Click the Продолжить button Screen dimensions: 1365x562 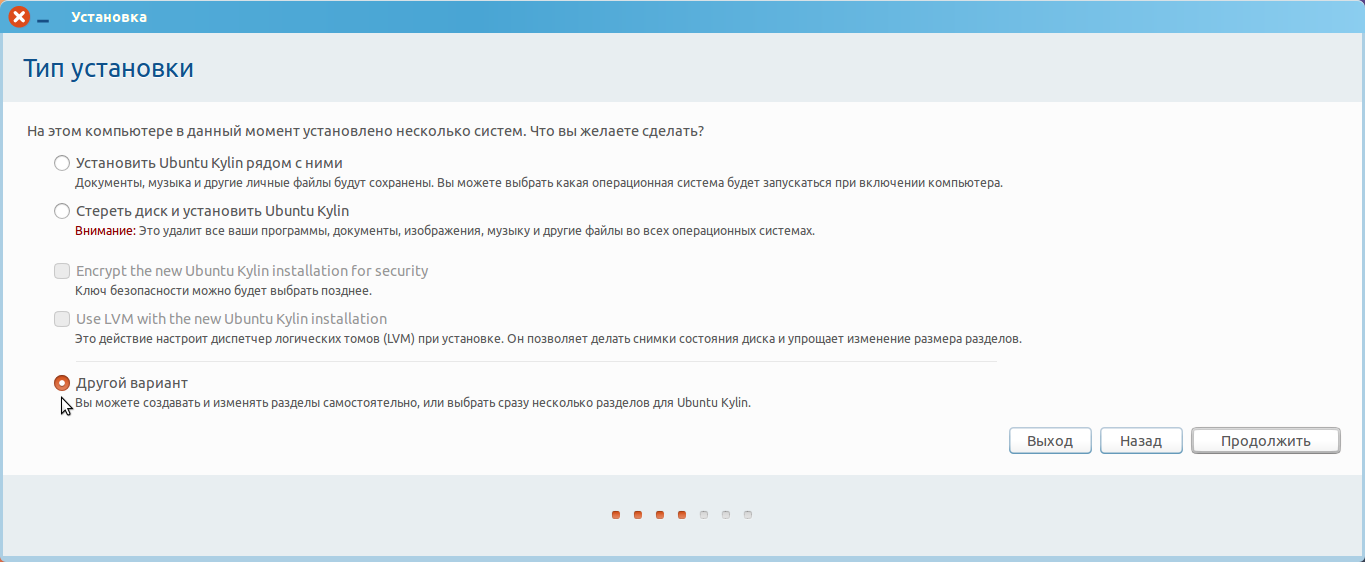pos(1266,441)
